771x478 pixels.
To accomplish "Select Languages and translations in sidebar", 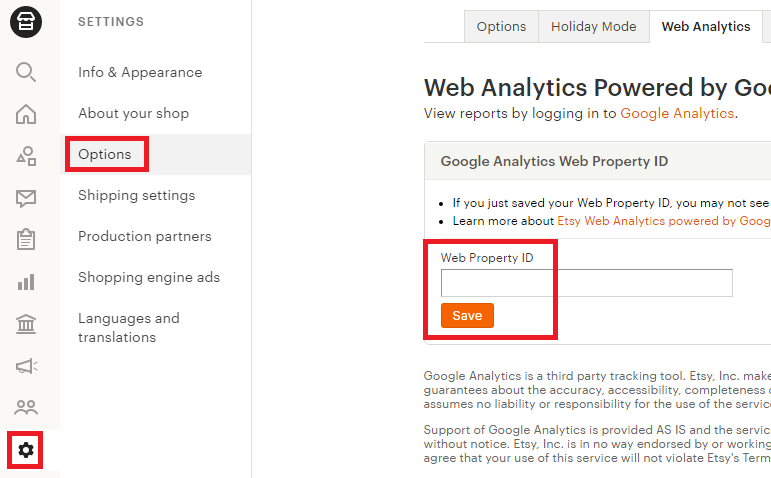I will pos(129,327).
